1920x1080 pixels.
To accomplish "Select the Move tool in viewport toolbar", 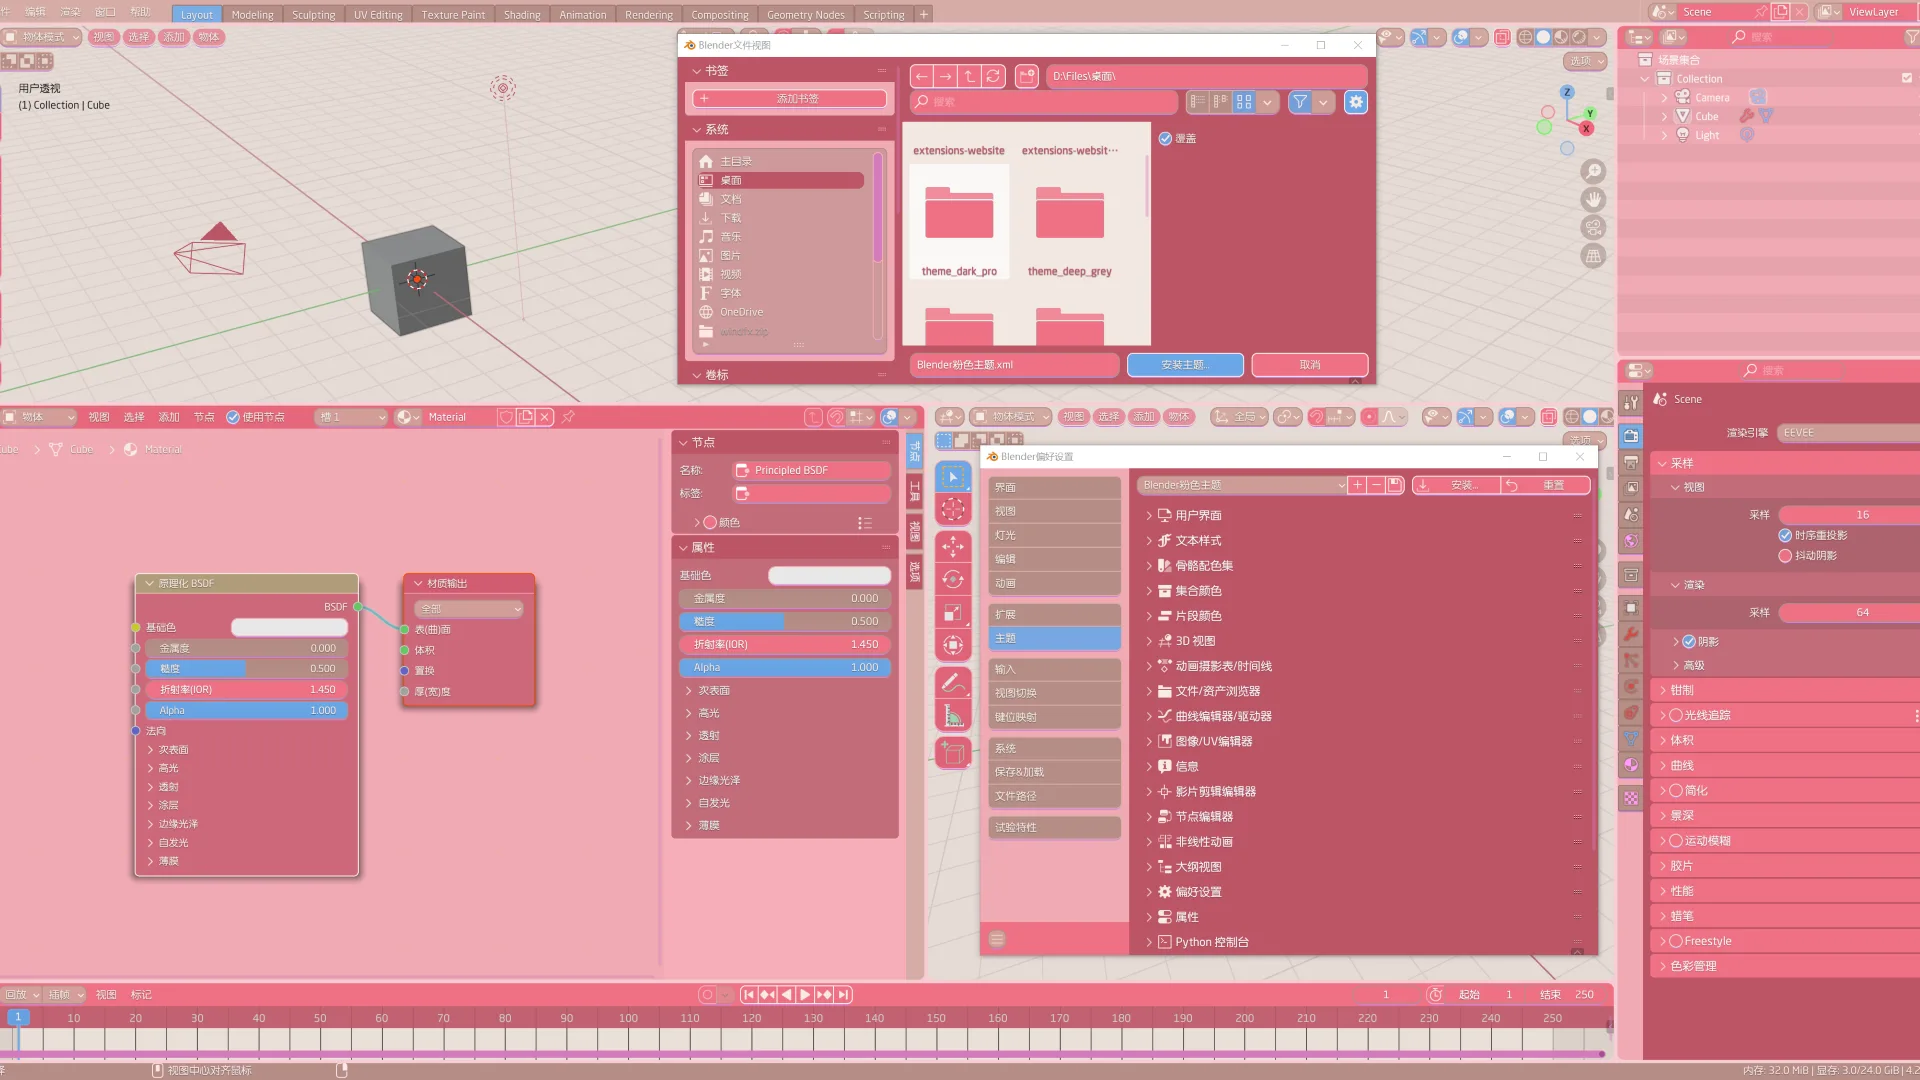I will click(953, 545).
